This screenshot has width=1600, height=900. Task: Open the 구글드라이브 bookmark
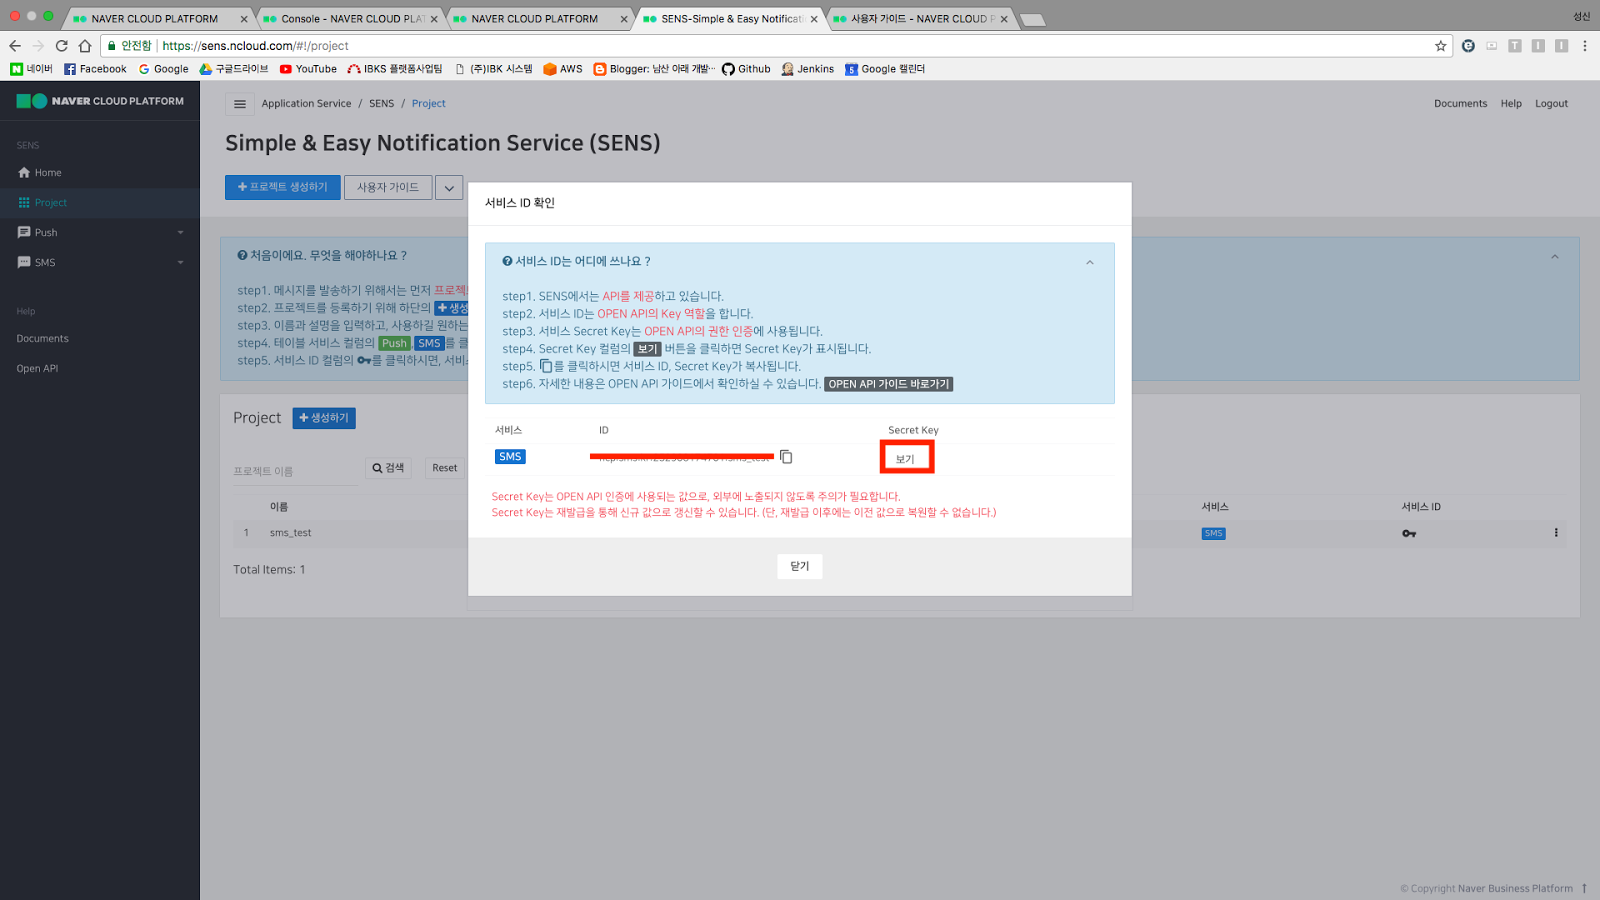pos(234,69)
